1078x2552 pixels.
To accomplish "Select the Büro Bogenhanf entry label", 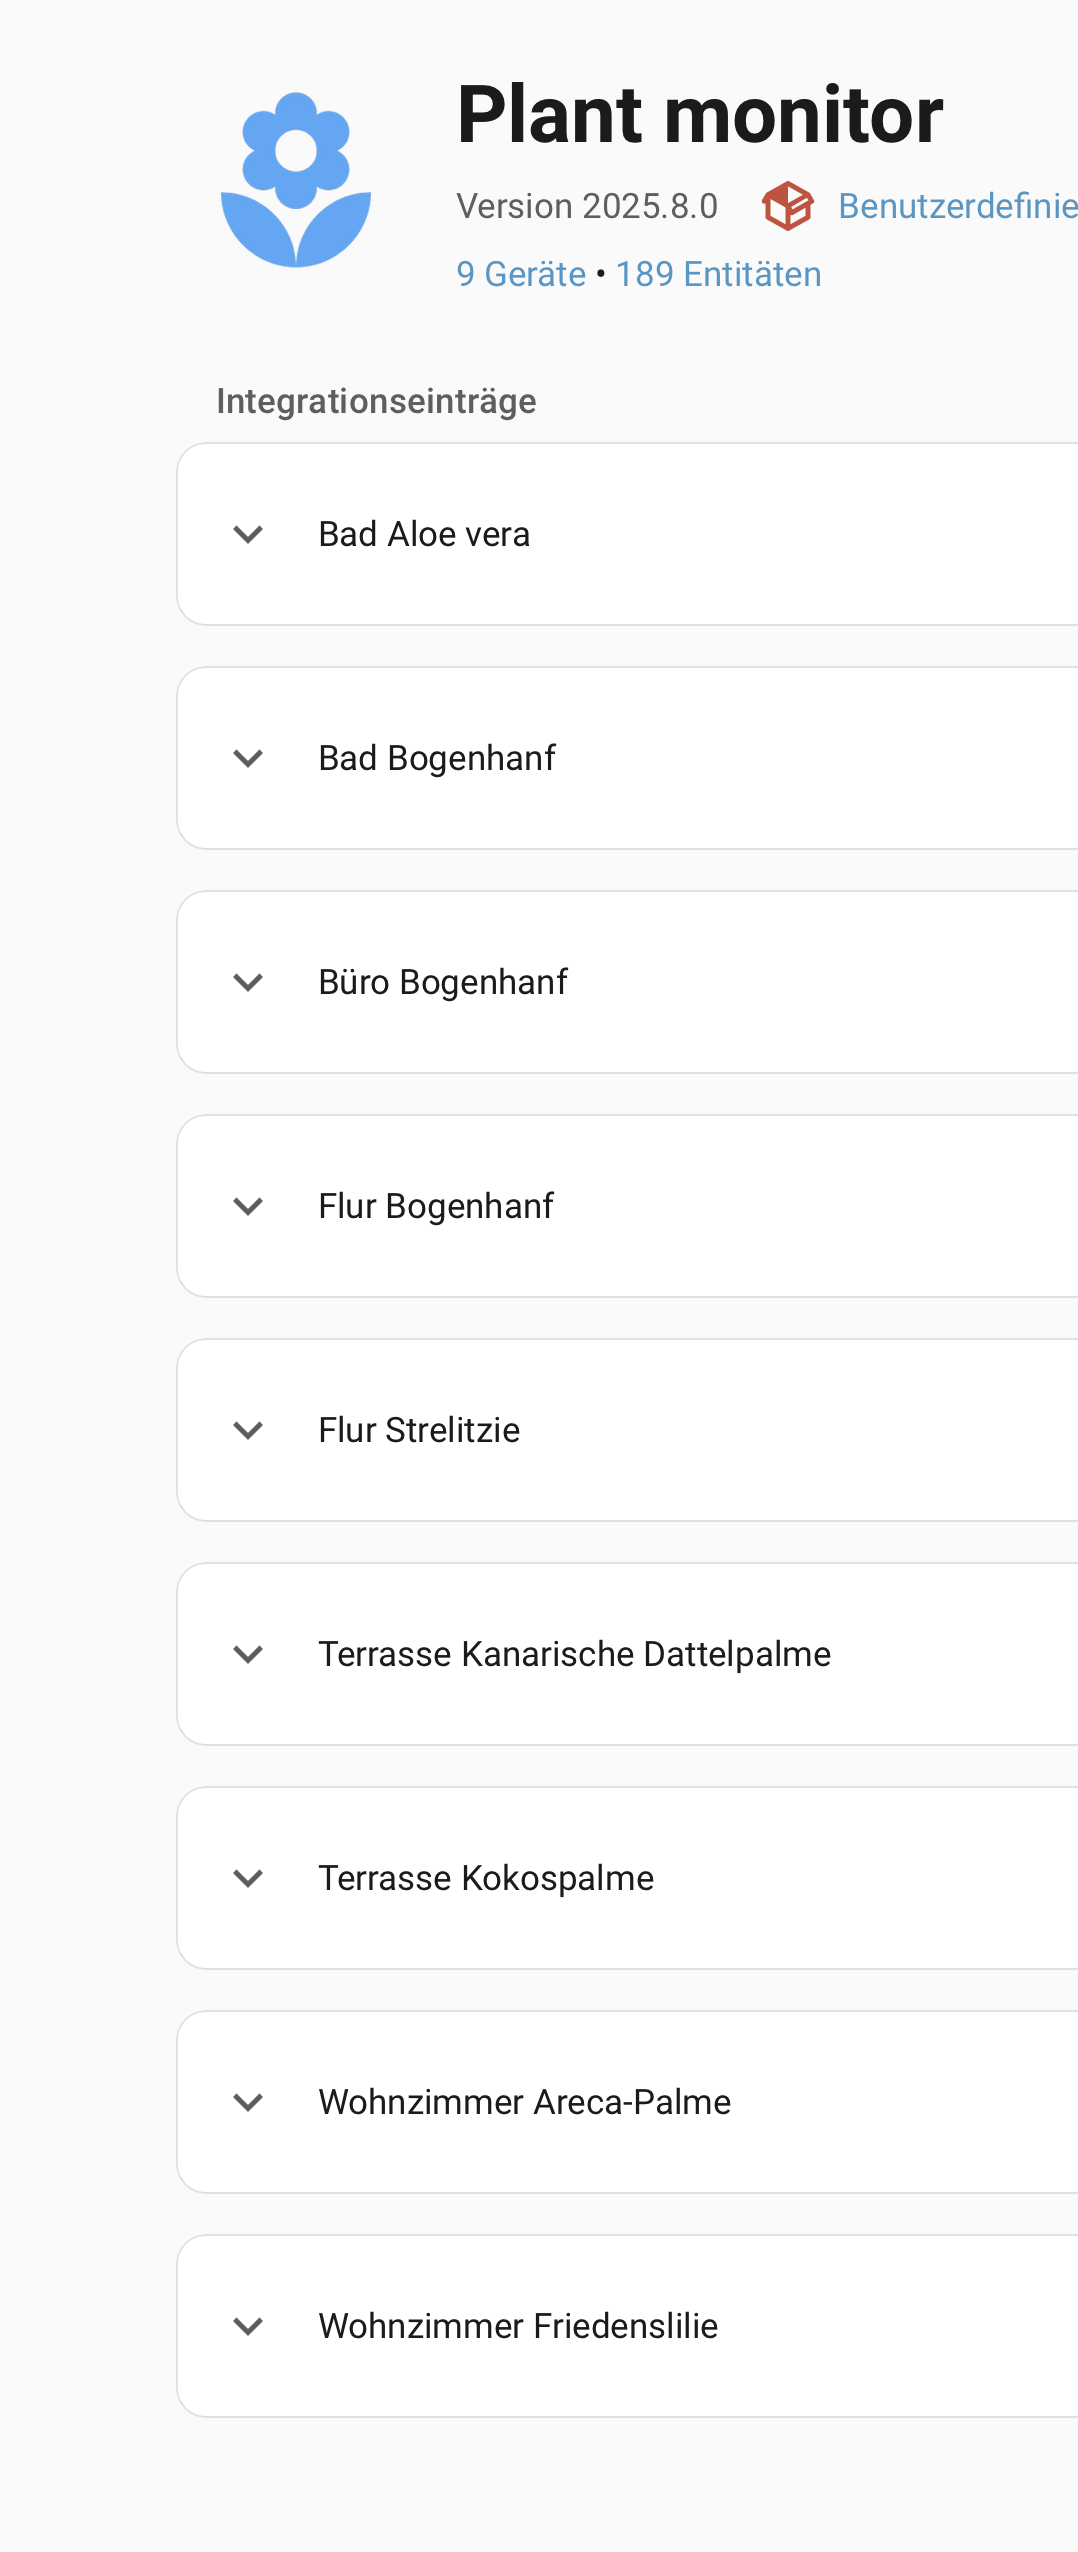I will [x=443, y=982].
